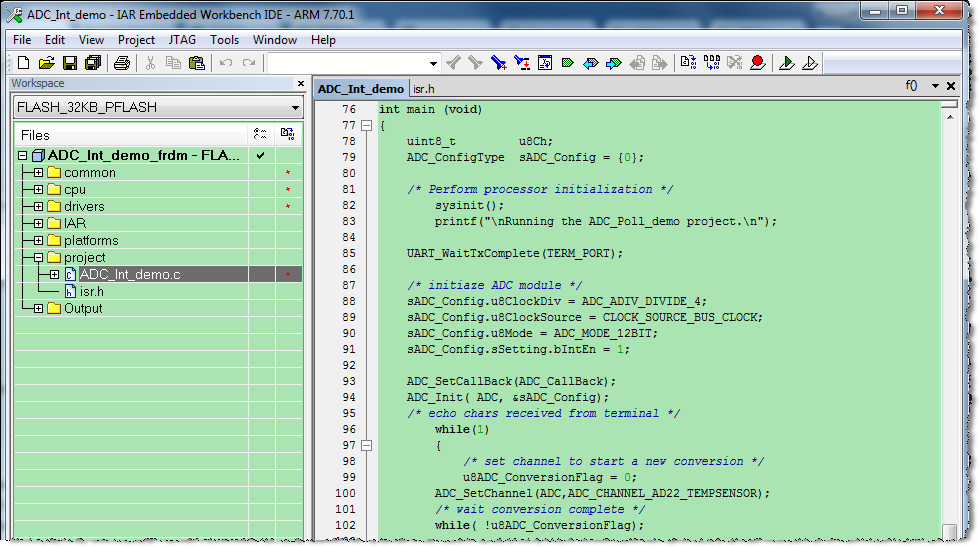Click the Redo arrow icon
Image resolution: width=979 pixels, height=547 pixels.
pos(249,63)
